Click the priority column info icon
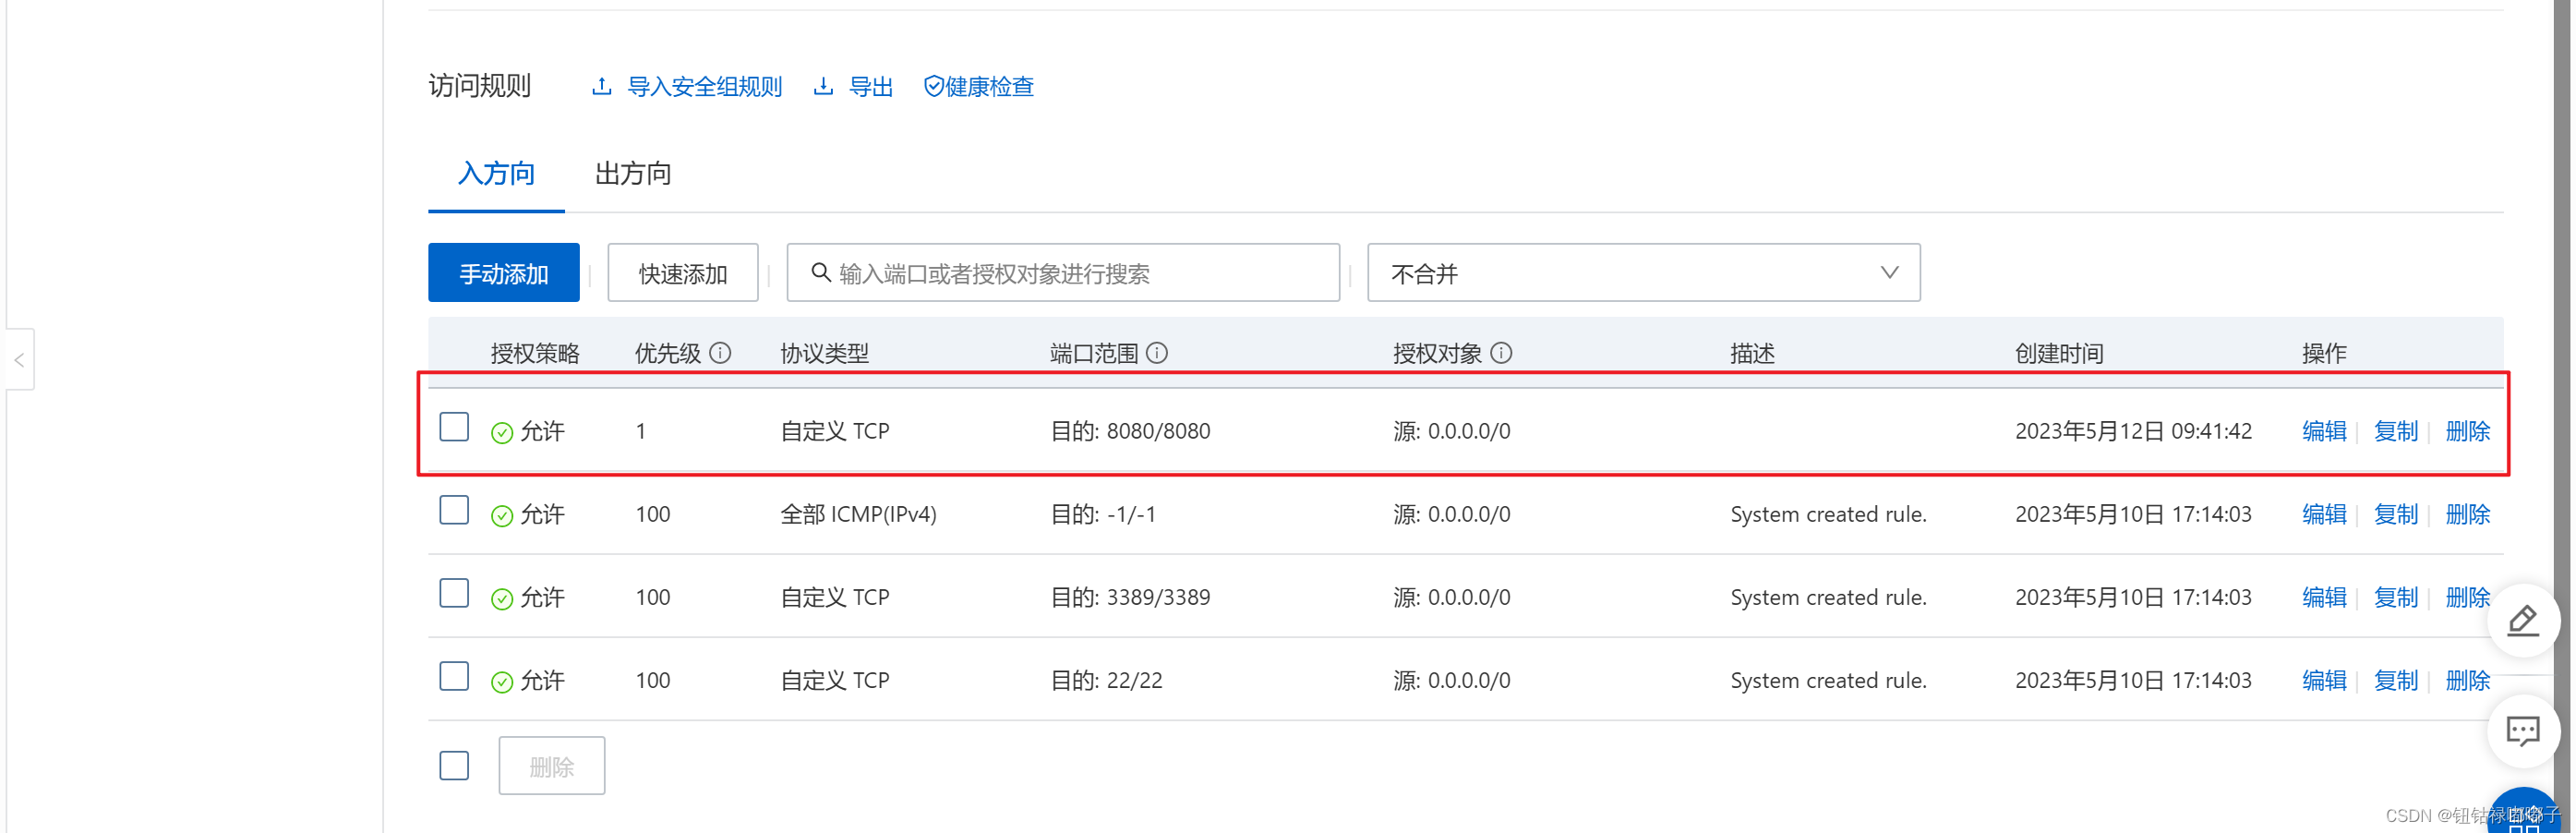 [720, 352]
